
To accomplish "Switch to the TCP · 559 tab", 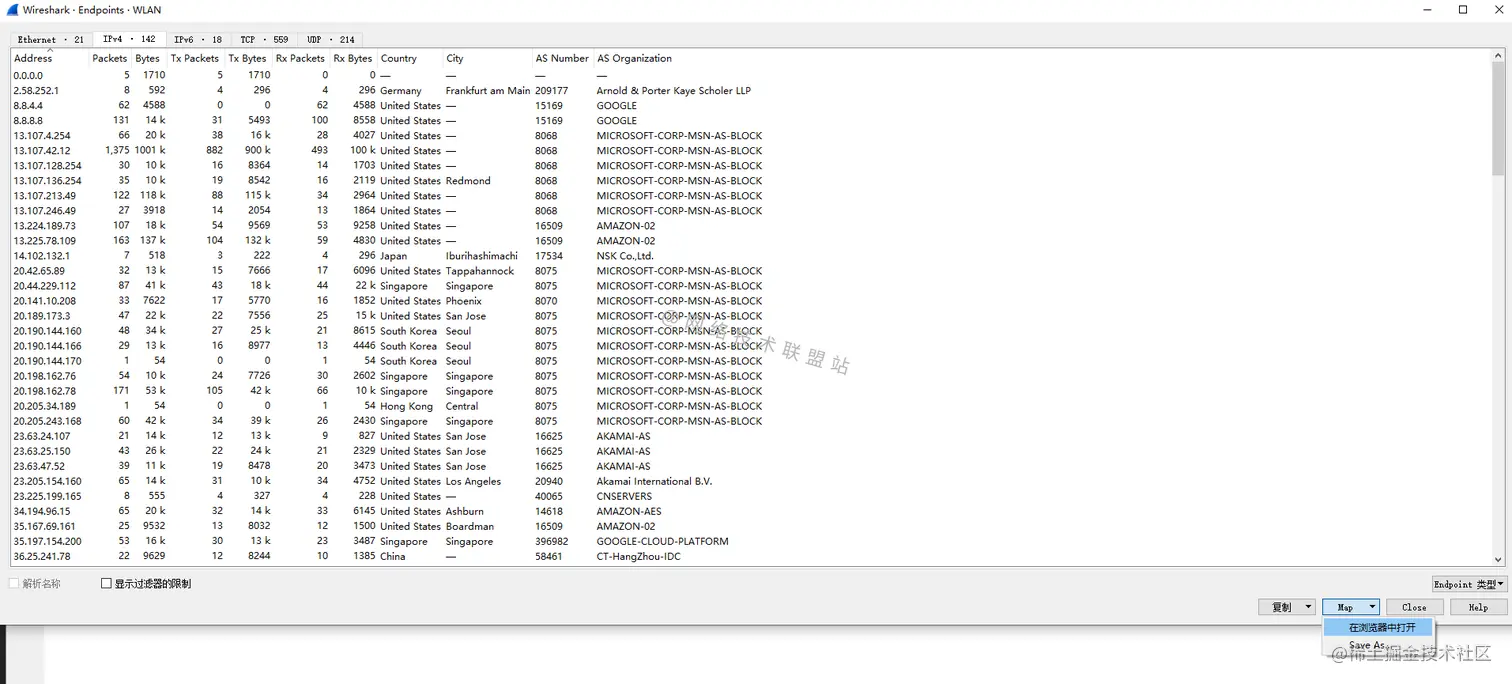I will (x=264, y=40).
